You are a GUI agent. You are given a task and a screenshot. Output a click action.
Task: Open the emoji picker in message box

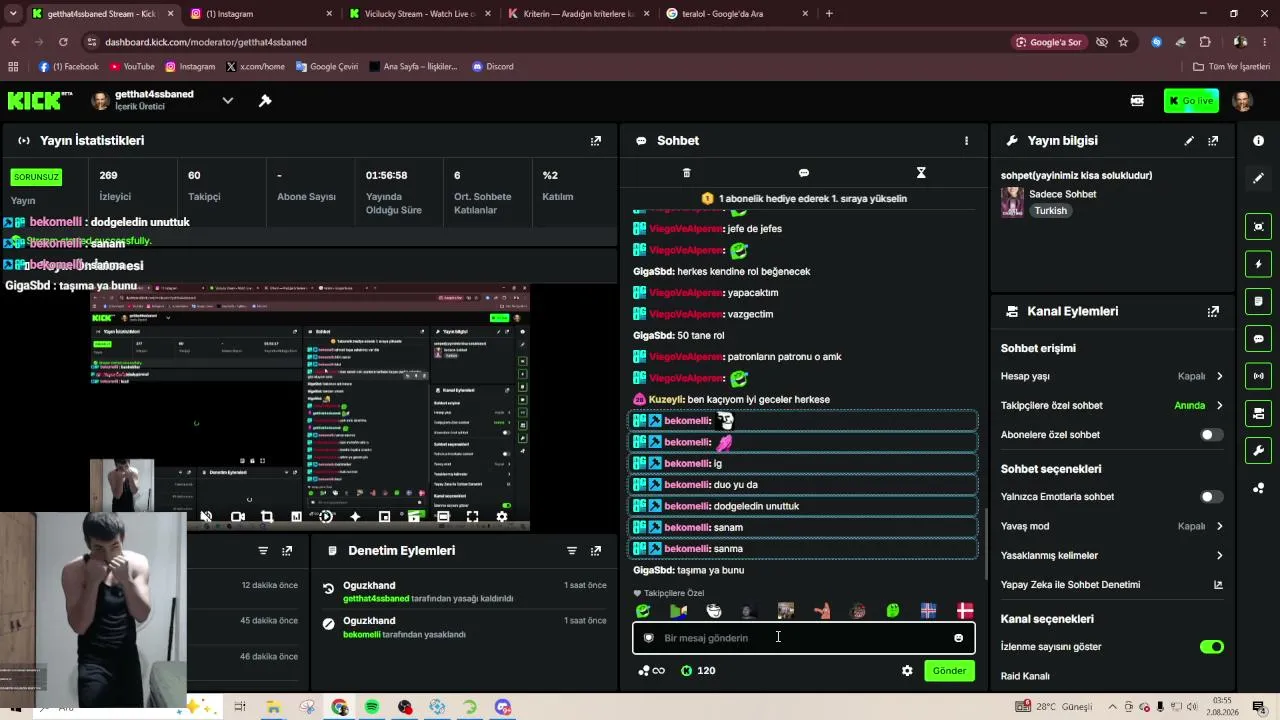coord(958,638)
